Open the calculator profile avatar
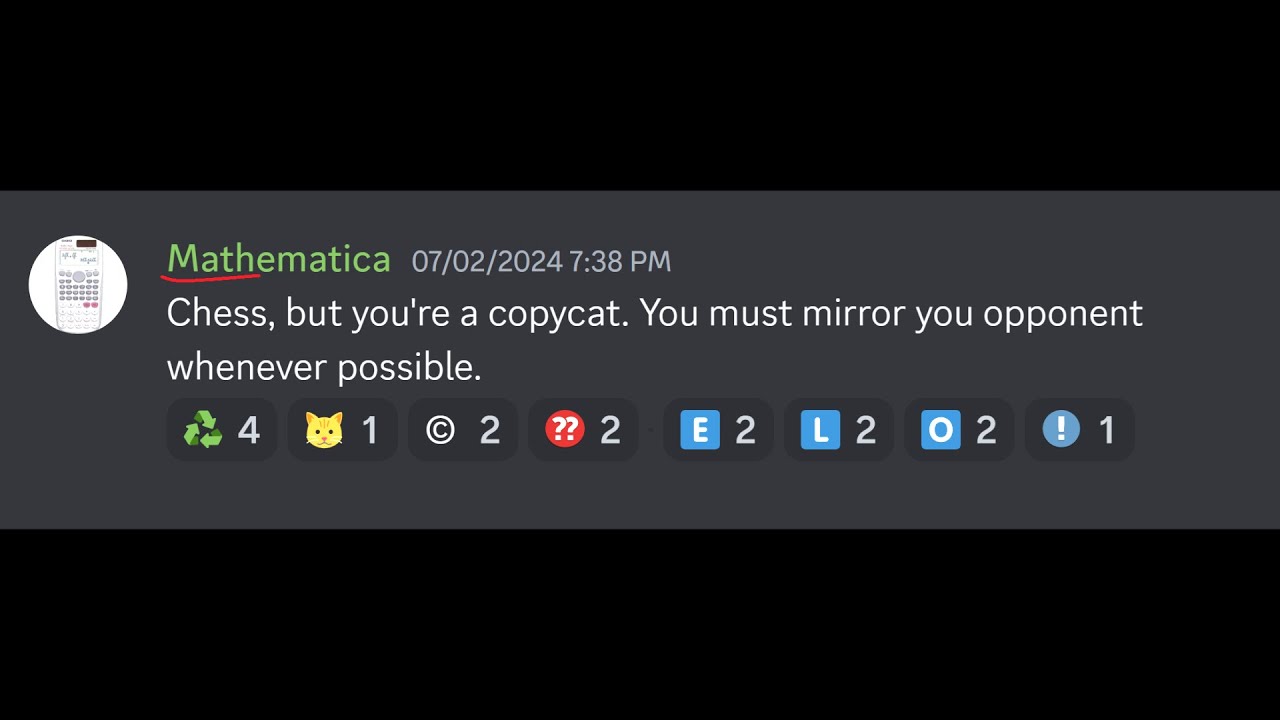This screenshot has height=720, width=1280. [78, 285]
